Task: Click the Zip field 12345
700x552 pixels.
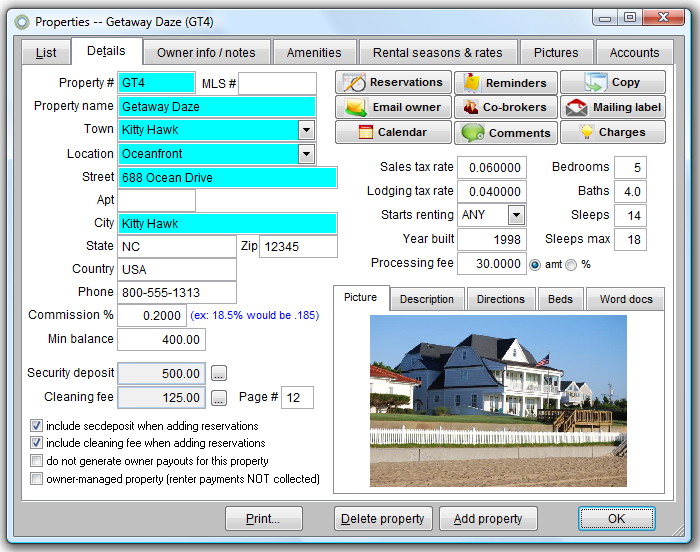Action: pos(298,247)
